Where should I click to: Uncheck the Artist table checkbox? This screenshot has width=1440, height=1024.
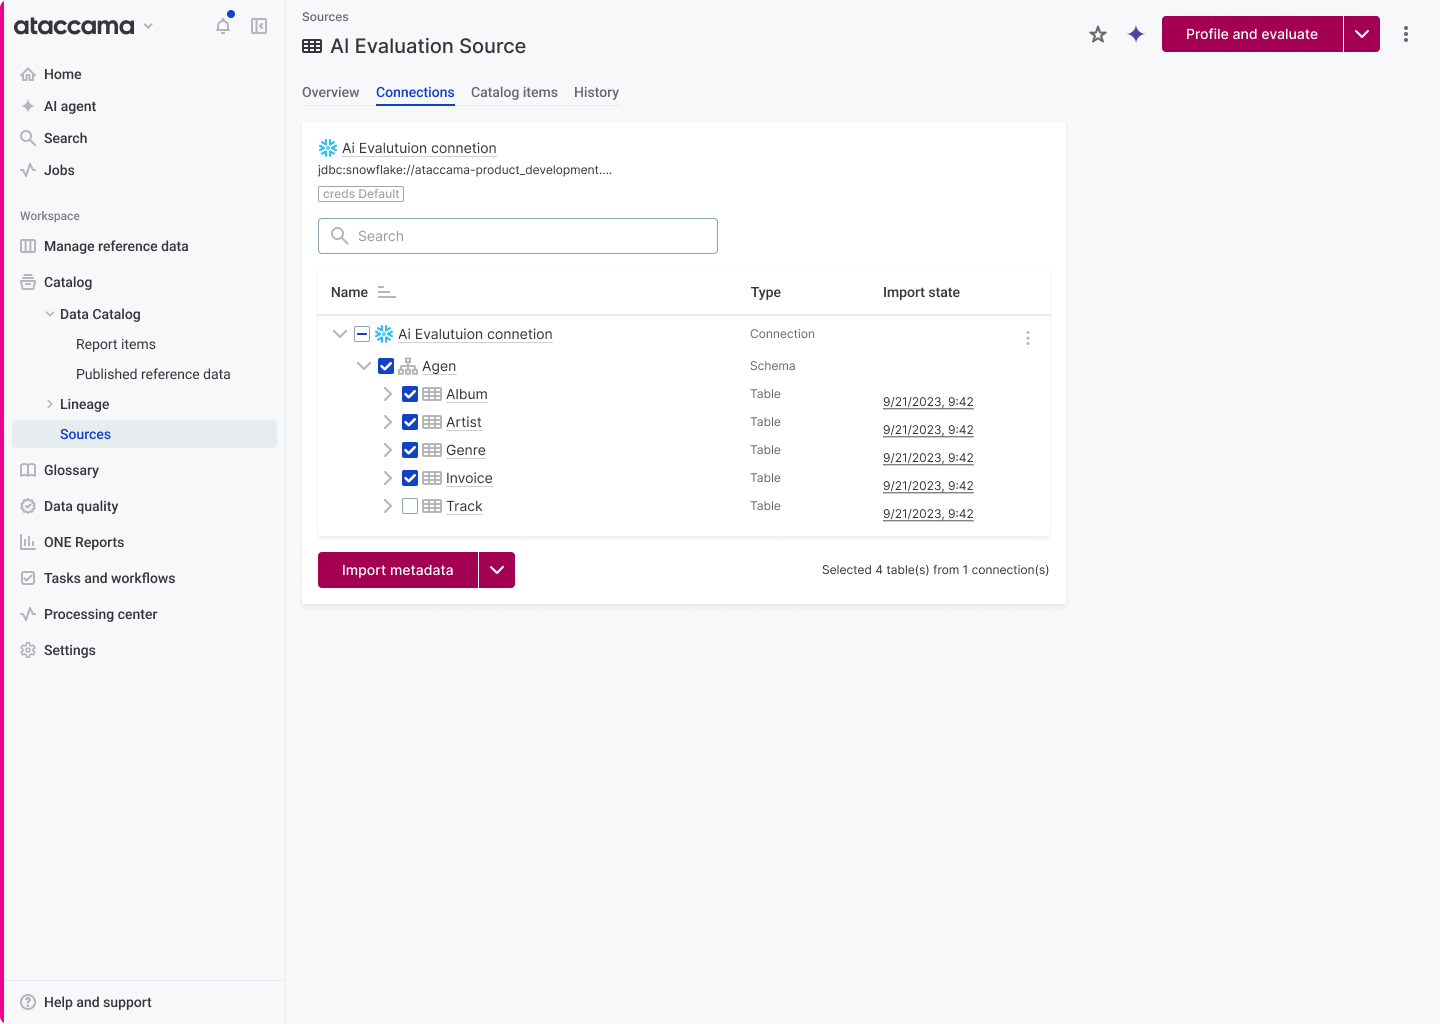410,422
